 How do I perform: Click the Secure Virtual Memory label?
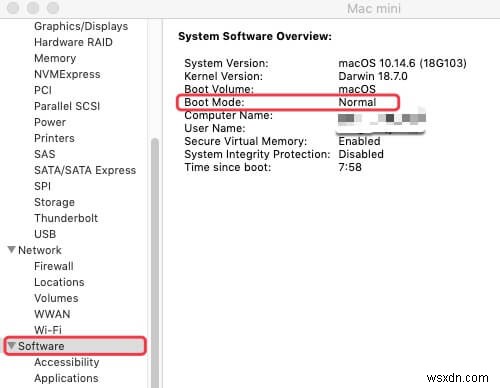[x=246, y=141]
